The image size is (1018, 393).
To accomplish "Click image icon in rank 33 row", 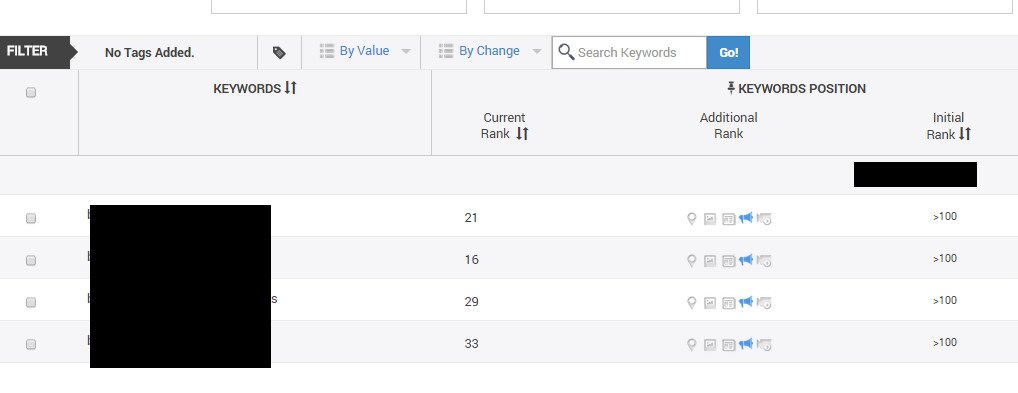I will point(710,344).
